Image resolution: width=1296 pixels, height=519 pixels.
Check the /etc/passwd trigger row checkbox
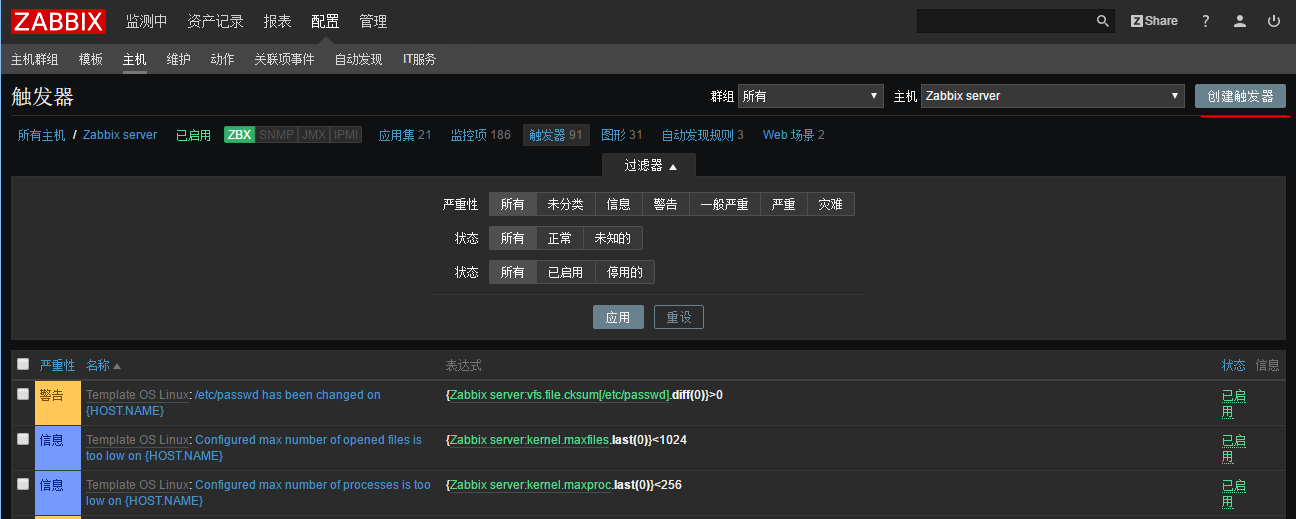23,394
